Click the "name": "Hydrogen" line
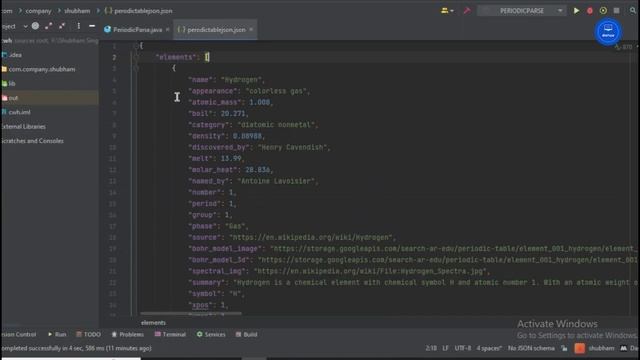The image size is (640, 360). click(227, 80)
